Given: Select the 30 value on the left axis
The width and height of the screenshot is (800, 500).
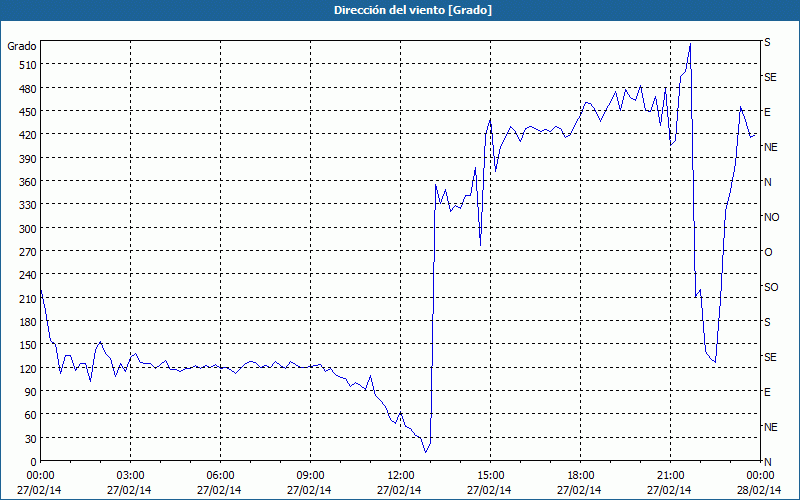Looking at the screenshot, I should (x=31, y=439).
